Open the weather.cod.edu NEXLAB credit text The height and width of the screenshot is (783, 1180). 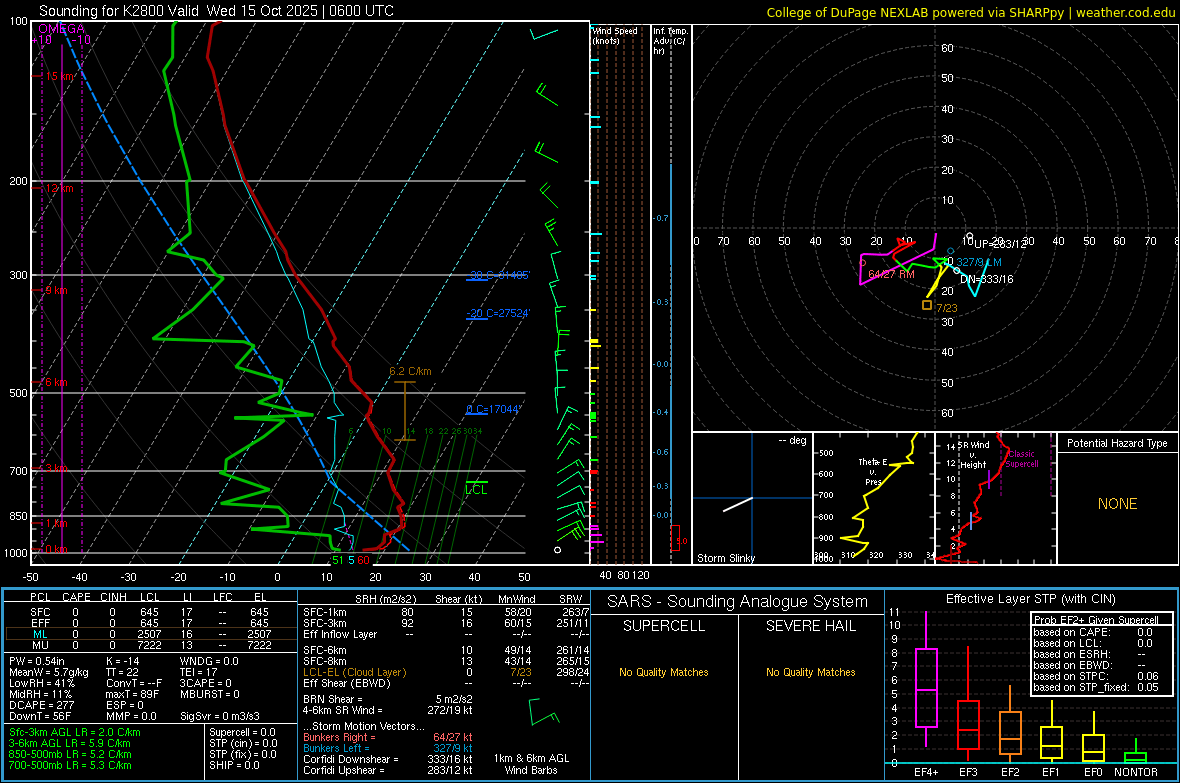pos(971,12)
